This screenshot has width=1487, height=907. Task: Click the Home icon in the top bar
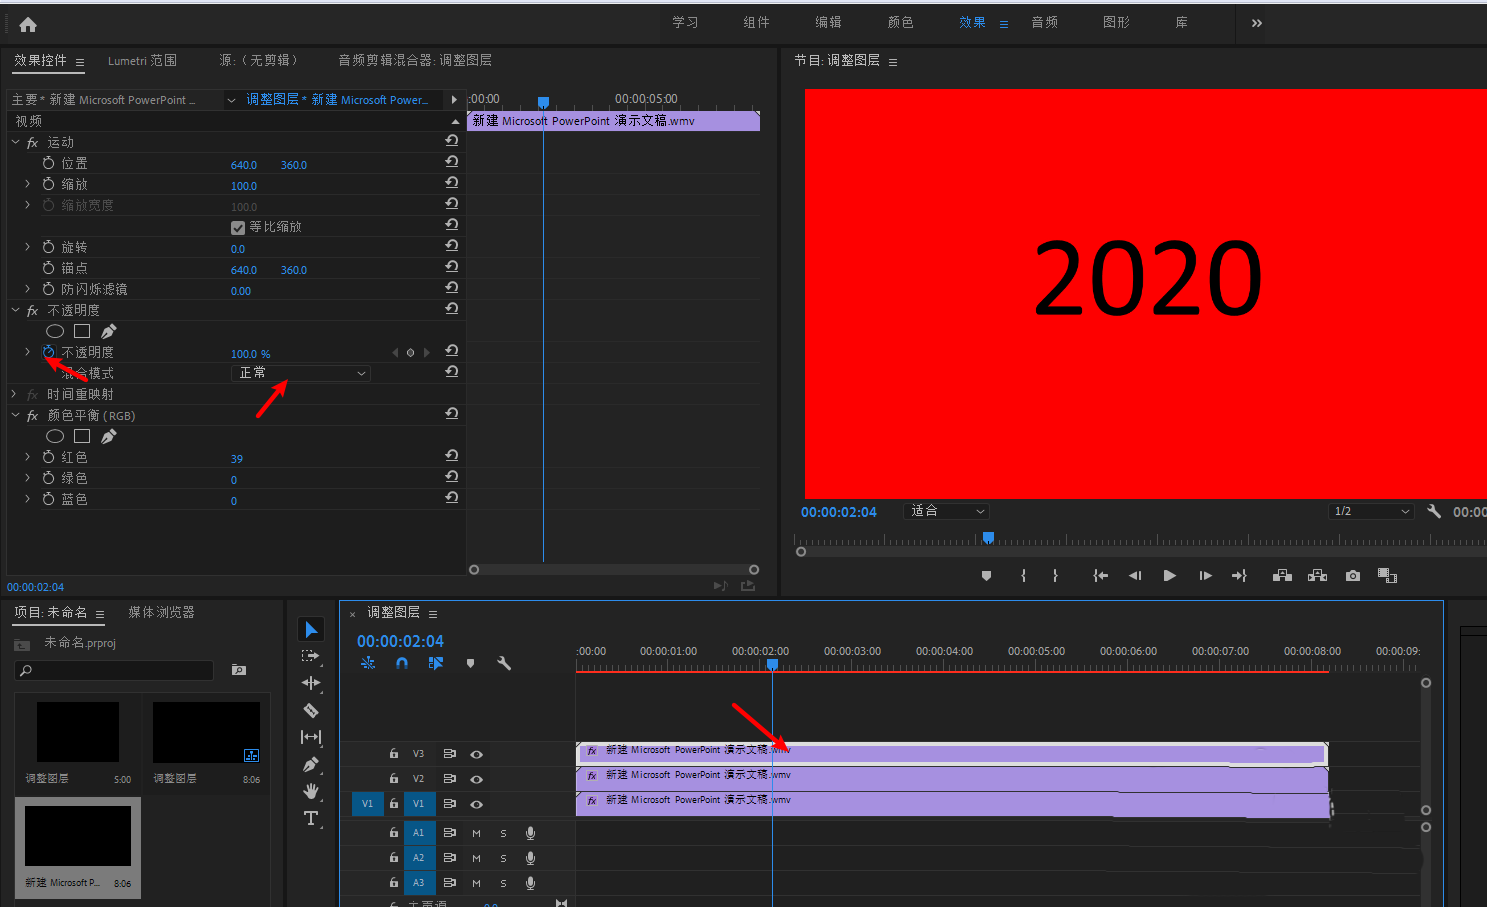28,24
